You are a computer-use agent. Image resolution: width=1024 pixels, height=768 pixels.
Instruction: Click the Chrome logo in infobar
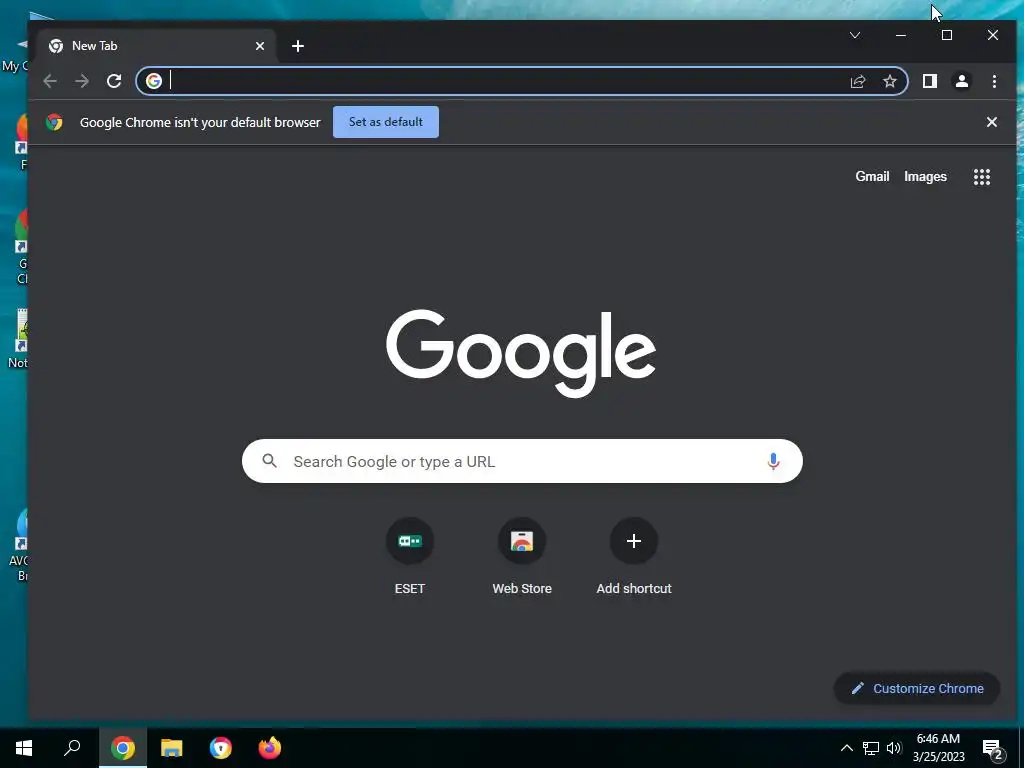tap(54, 122)
